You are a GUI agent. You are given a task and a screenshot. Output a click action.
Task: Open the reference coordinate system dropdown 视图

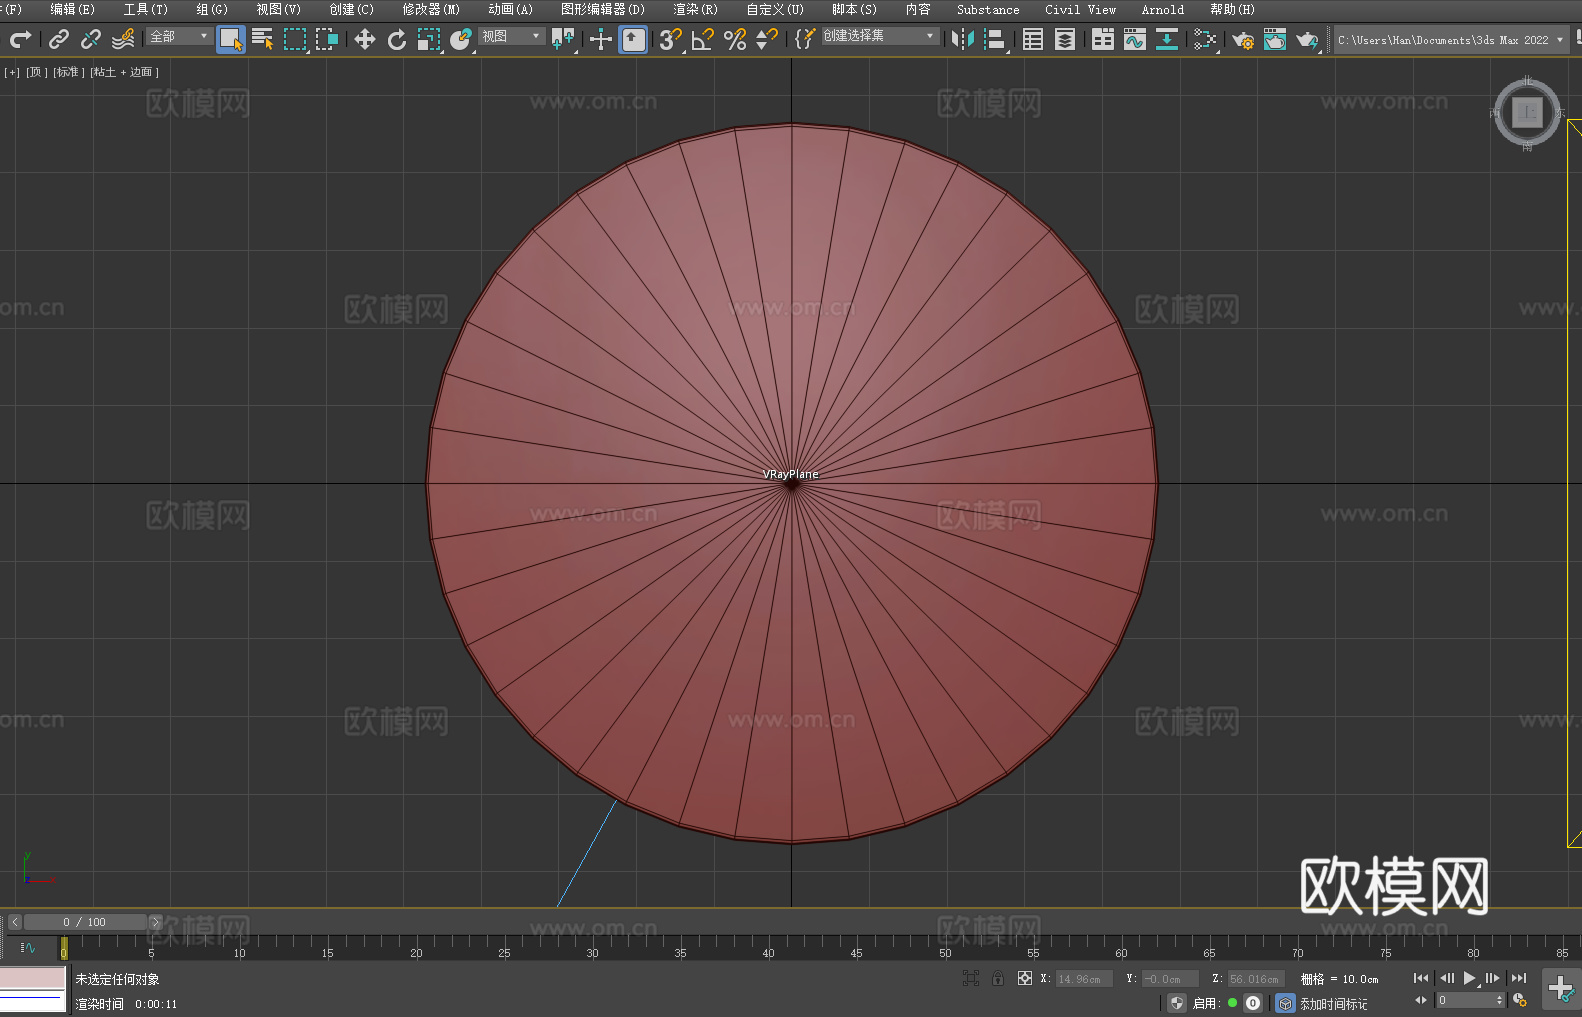pos(511,36)
